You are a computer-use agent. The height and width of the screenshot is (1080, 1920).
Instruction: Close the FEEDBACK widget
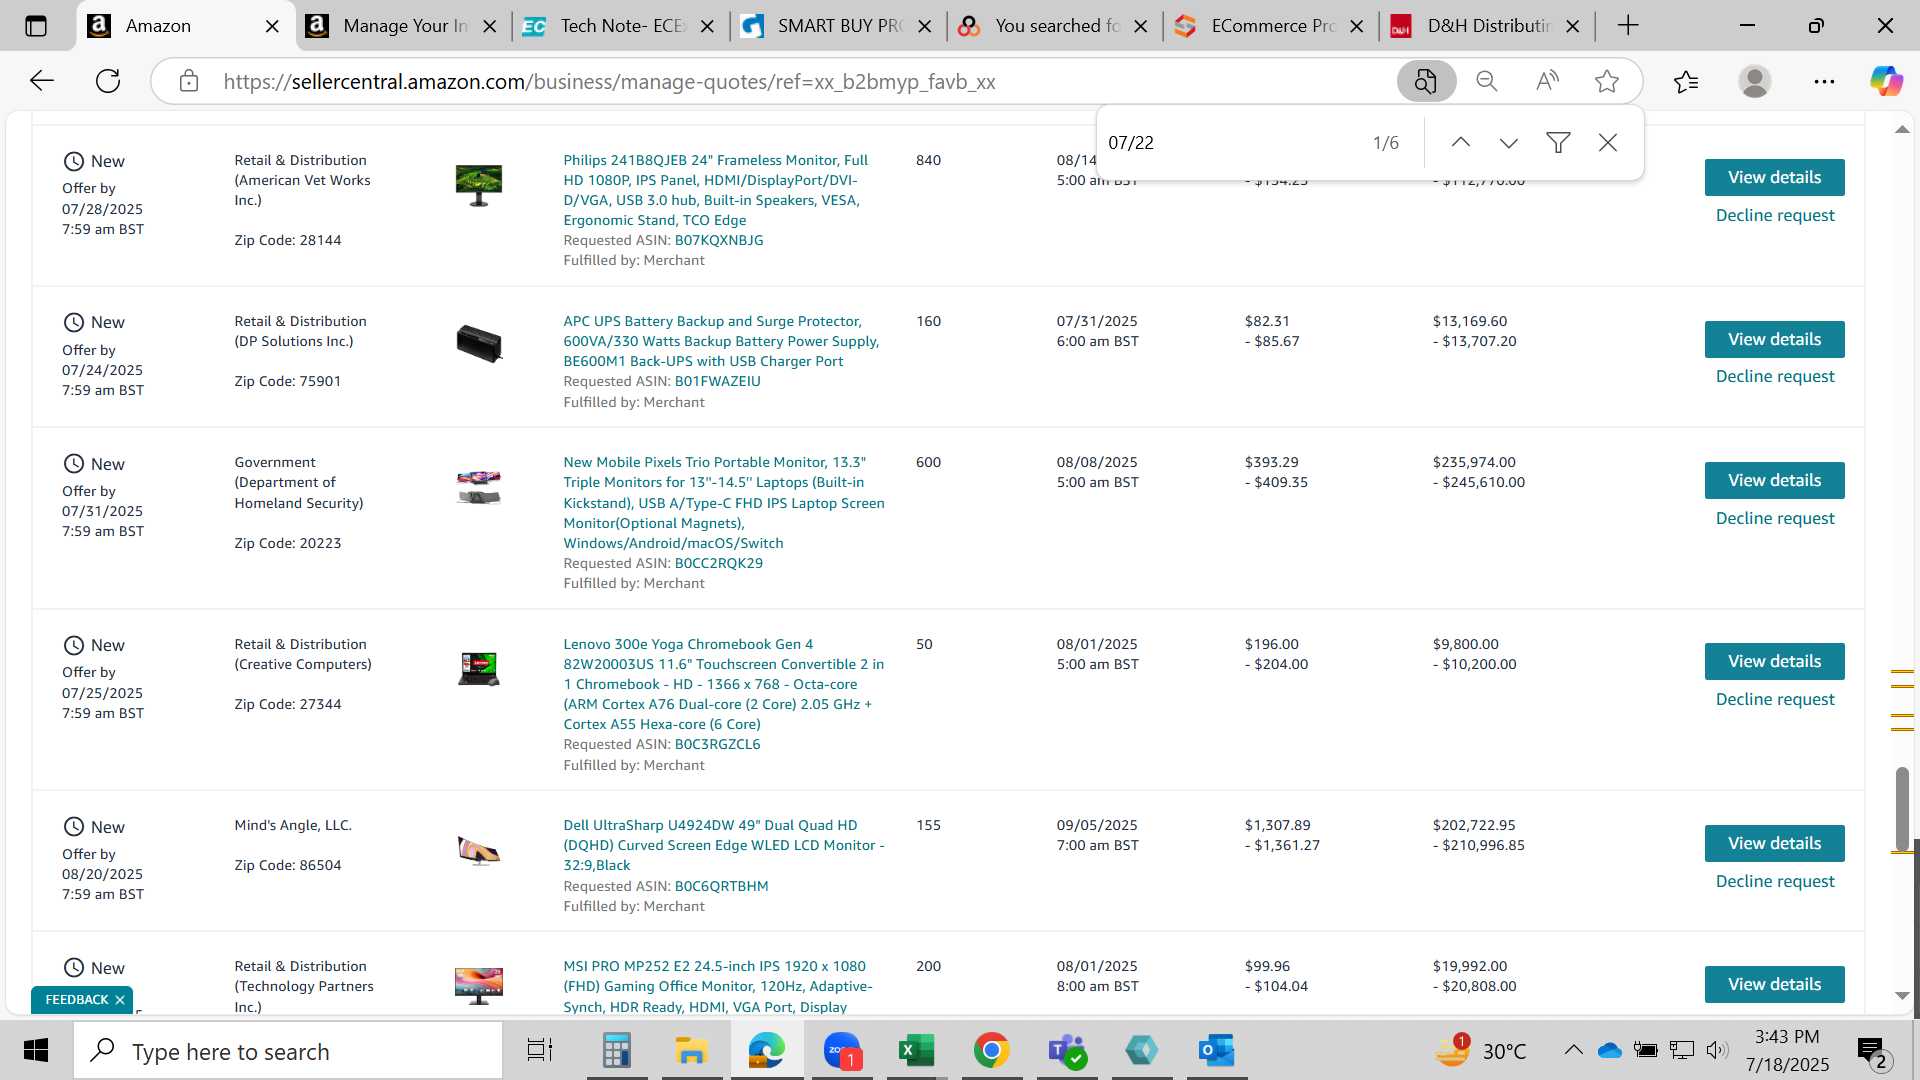120,1000
